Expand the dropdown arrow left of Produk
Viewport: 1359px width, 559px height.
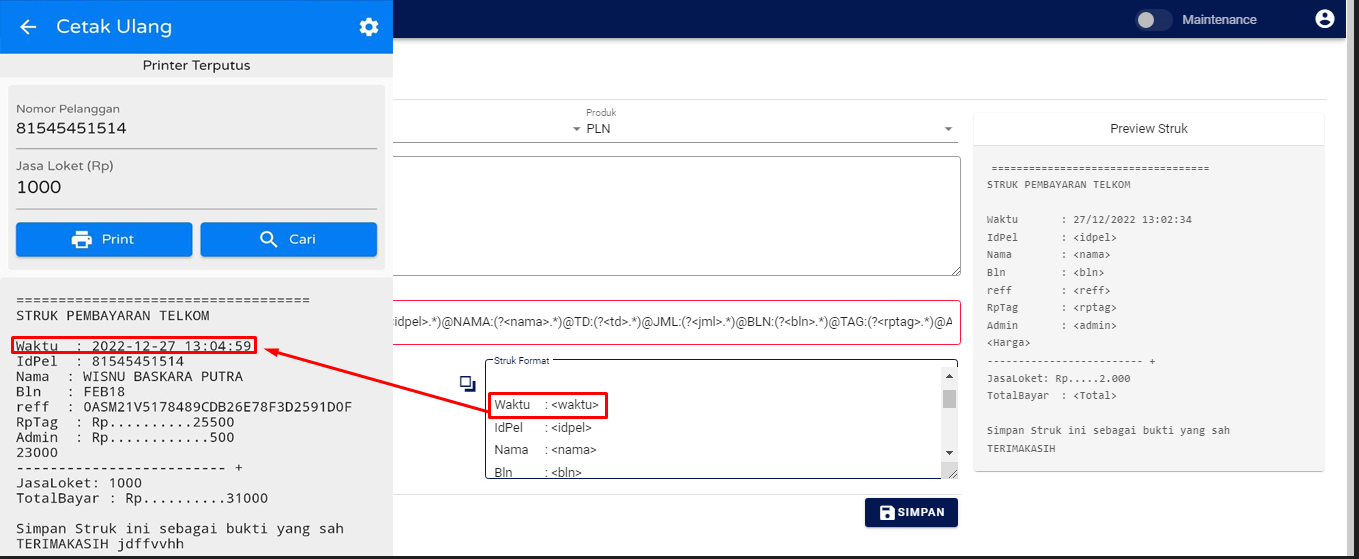pyautogui.click(x=576, y=129)
